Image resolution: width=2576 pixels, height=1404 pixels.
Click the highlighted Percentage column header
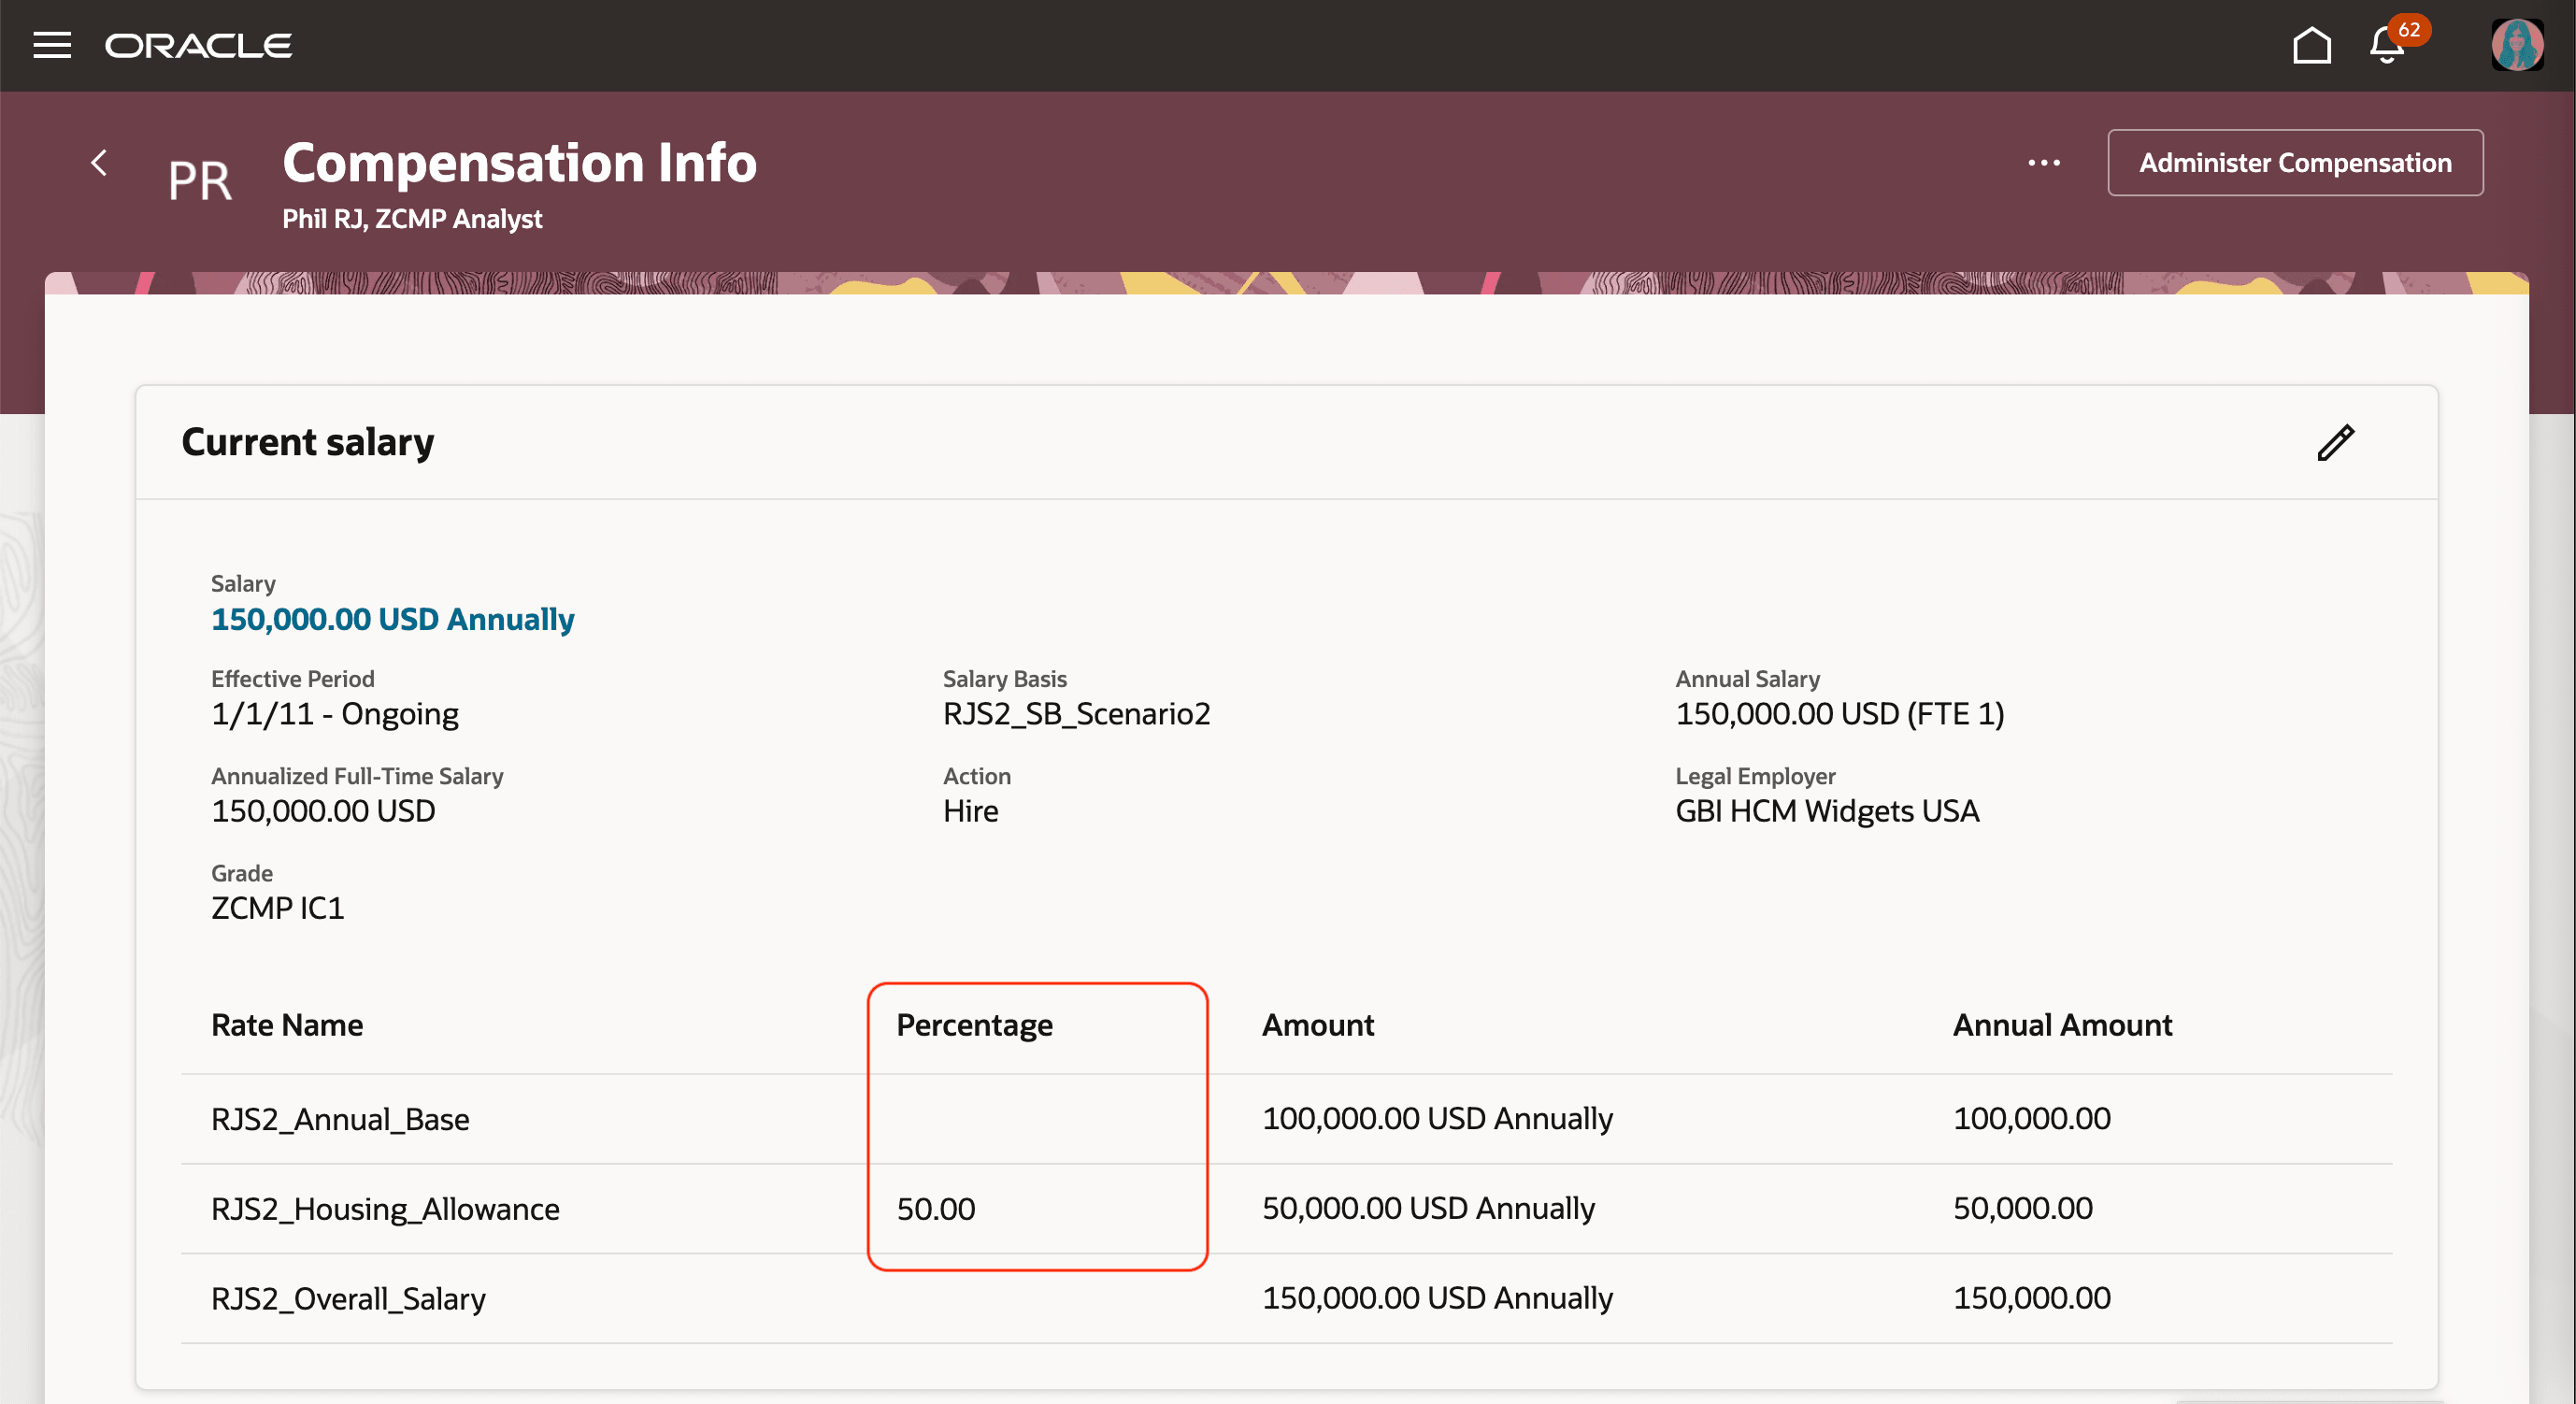(974, 1025)
